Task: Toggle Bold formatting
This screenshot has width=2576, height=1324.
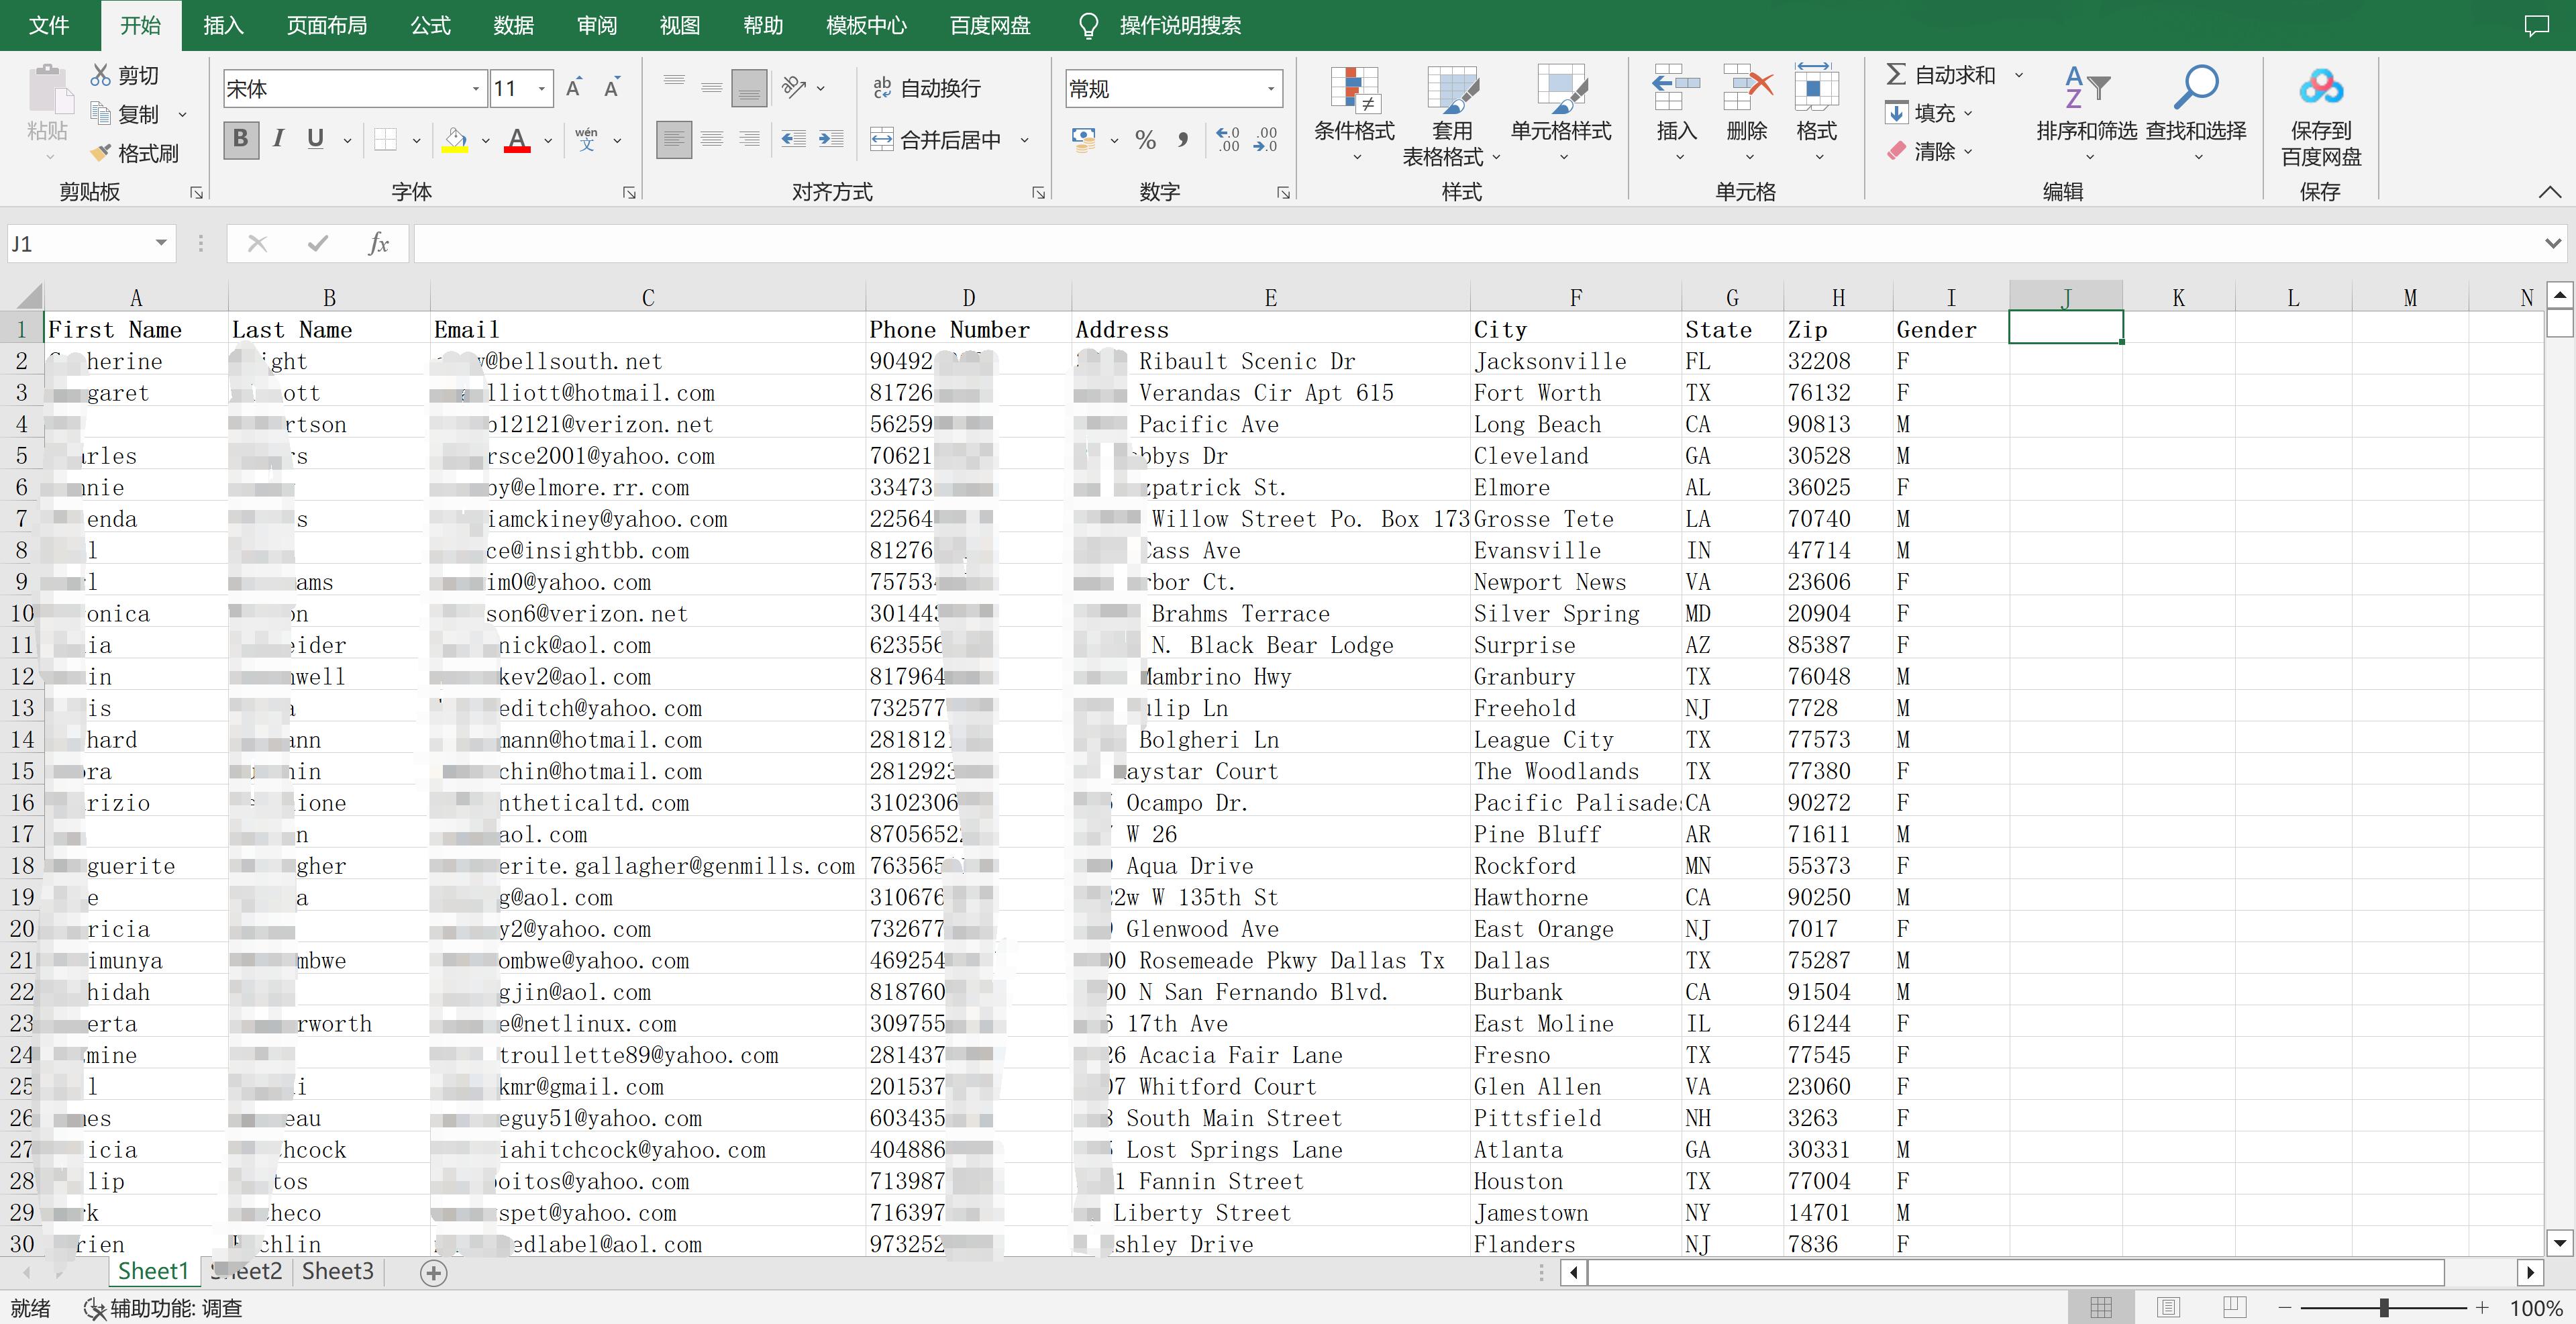Action: [240, 139]
